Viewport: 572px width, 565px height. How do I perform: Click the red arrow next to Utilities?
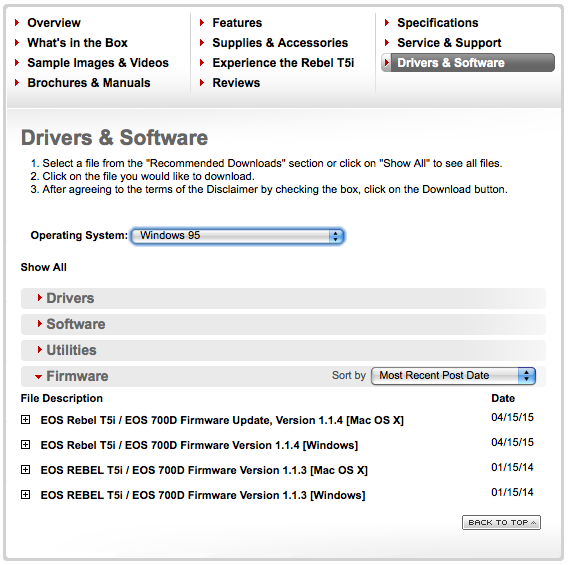click(x=40, y=350)
